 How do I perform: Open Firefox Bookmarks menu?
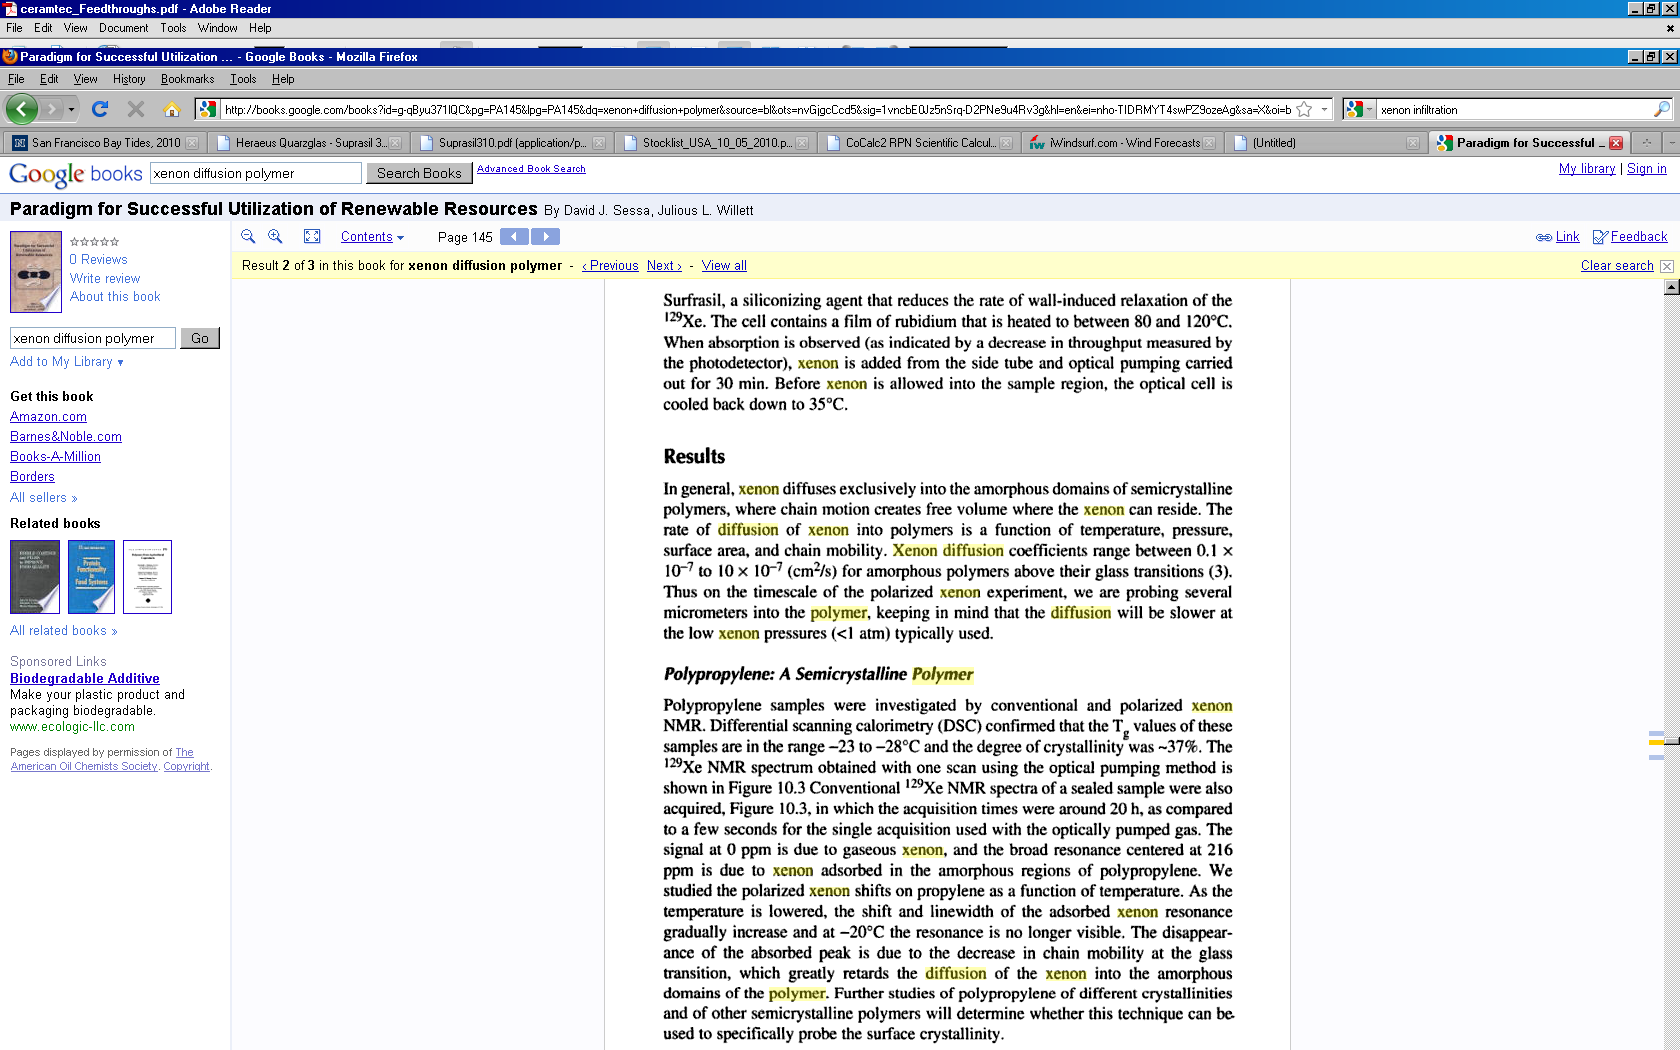187,79
